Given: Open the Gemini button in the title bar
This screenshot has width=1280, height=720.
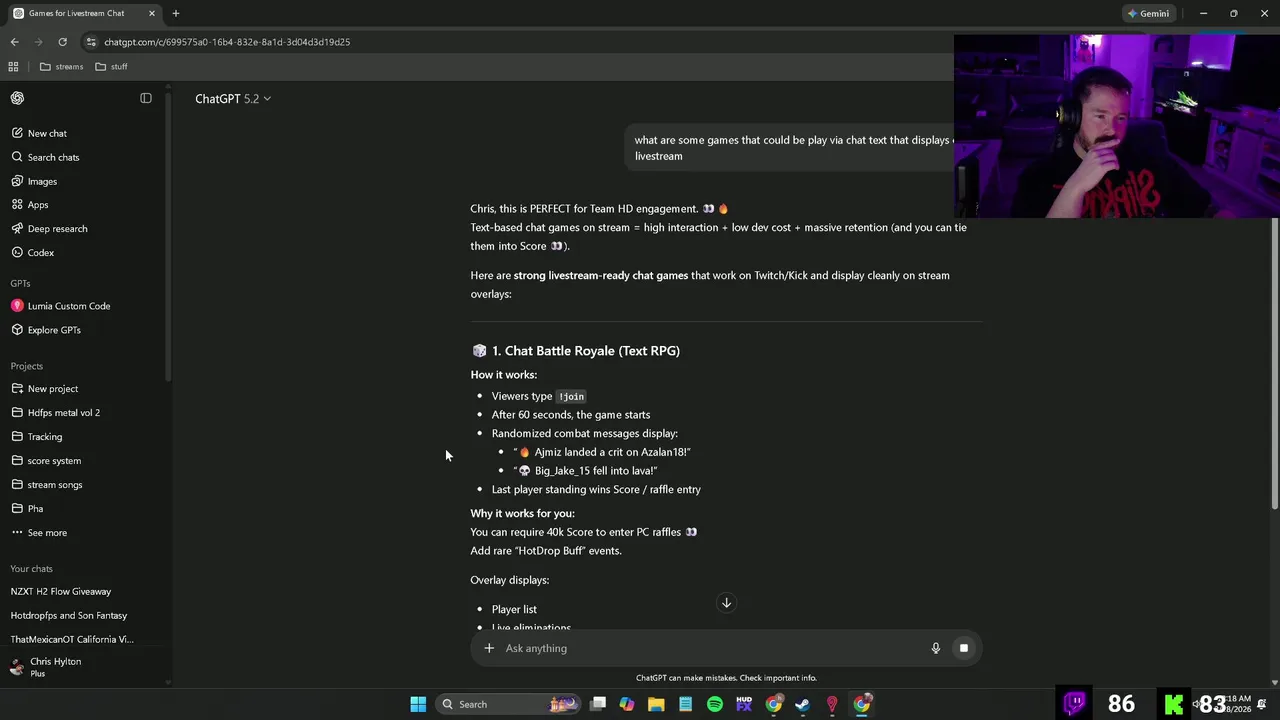Looking at the screenshot, I should tap(1148, 13).
